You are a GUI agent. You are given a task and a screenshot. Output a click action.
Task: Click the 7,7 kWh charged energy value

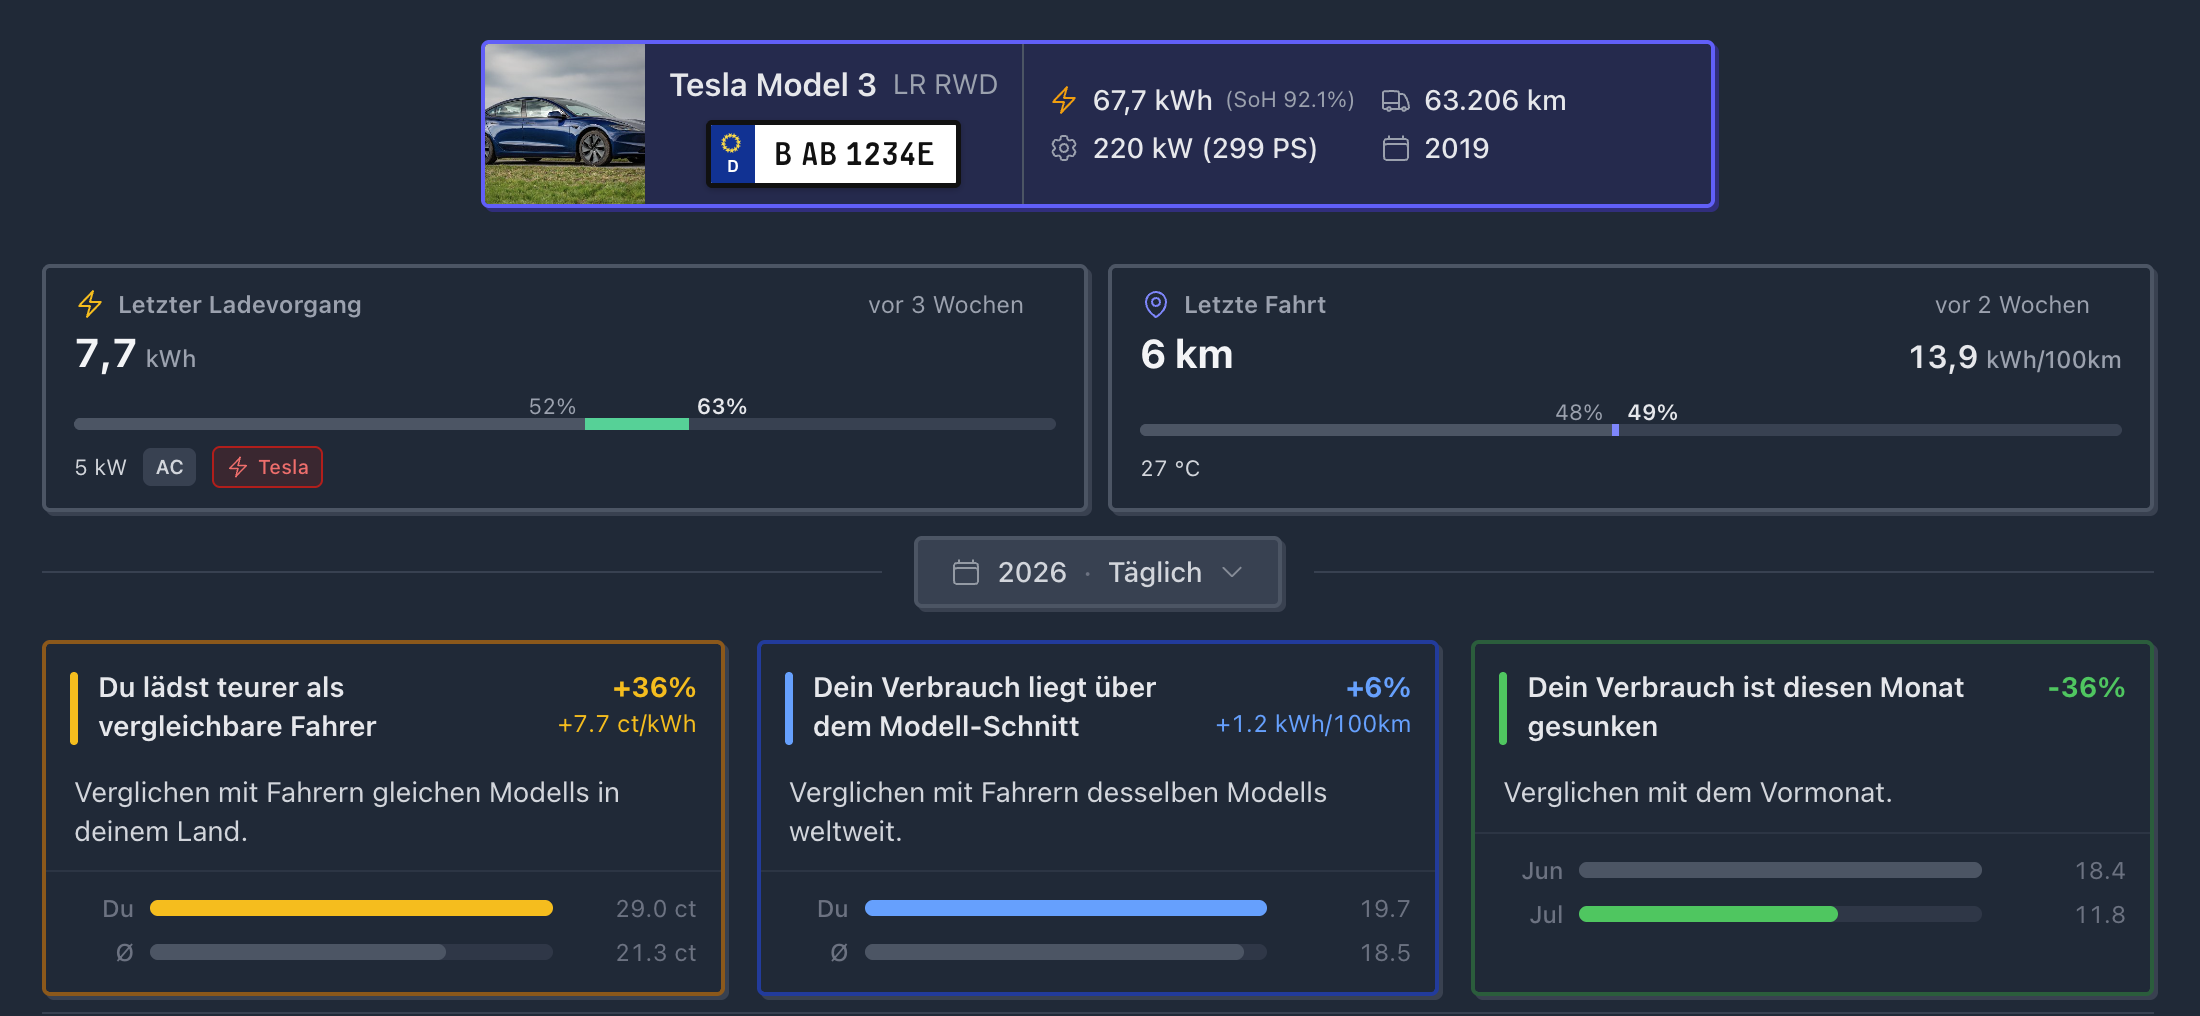(x=136, y=355)
